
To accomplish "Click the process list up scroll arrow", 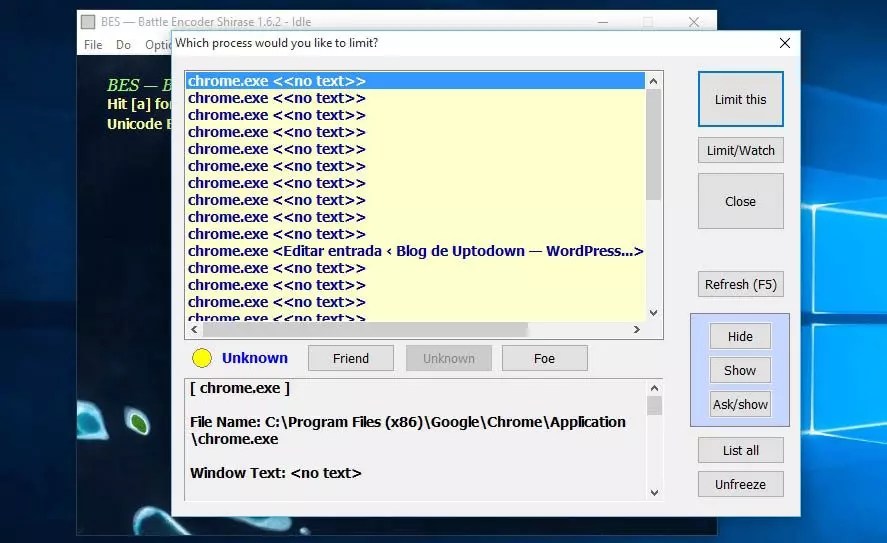I will (653, 81).
